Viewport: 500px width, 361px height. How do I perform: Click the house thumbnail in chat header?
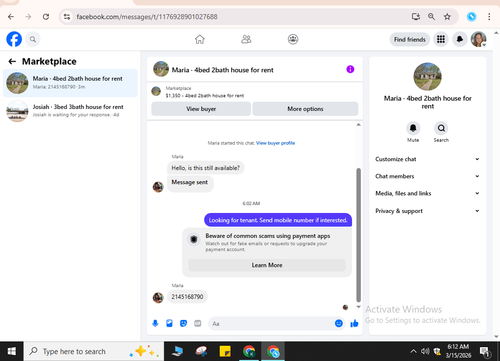(x=161, y=69)
